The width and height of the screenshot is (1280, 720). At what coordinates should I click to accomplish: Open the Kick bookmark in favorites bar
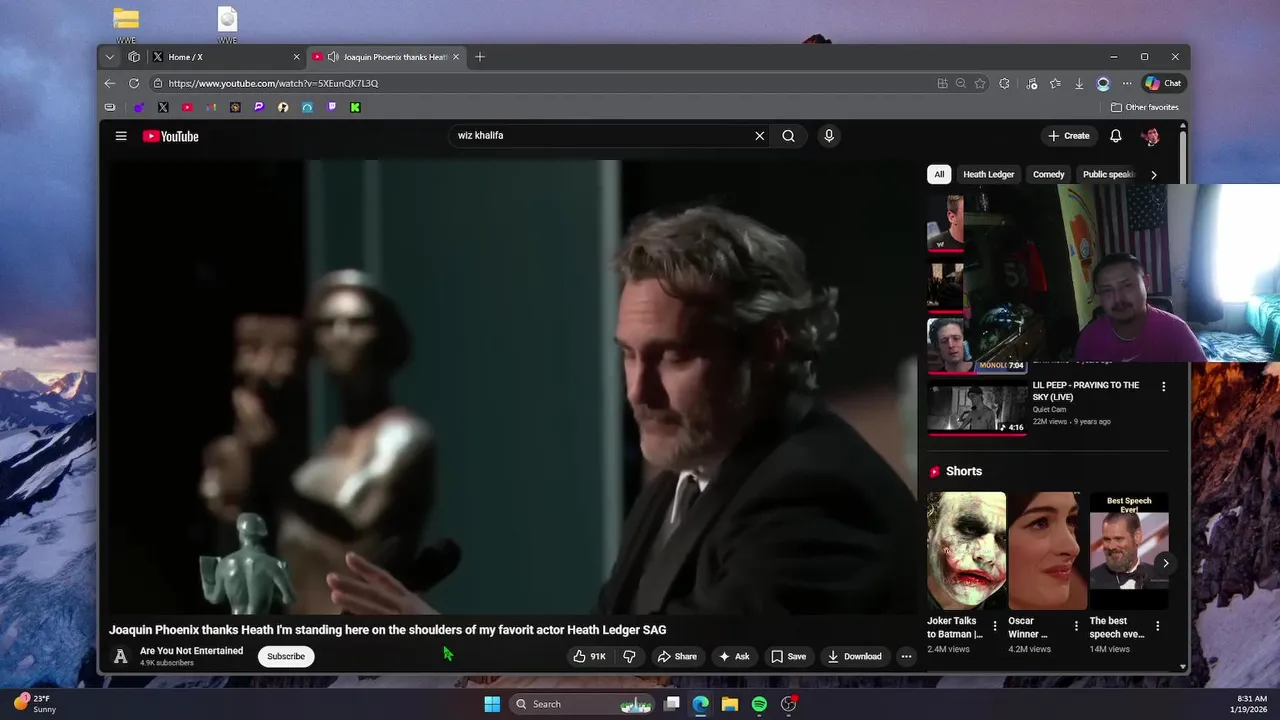(x=355, y=107)
